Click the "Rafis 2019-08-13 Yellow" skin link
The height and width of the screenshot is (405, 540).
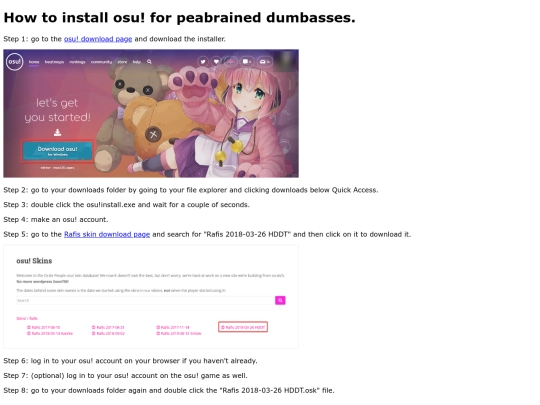179,333
